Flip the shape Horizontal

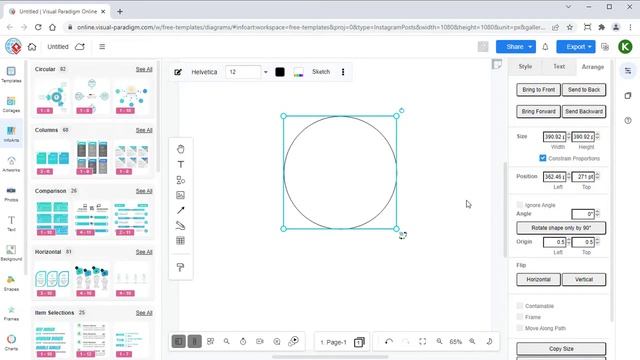coord(538,279)
